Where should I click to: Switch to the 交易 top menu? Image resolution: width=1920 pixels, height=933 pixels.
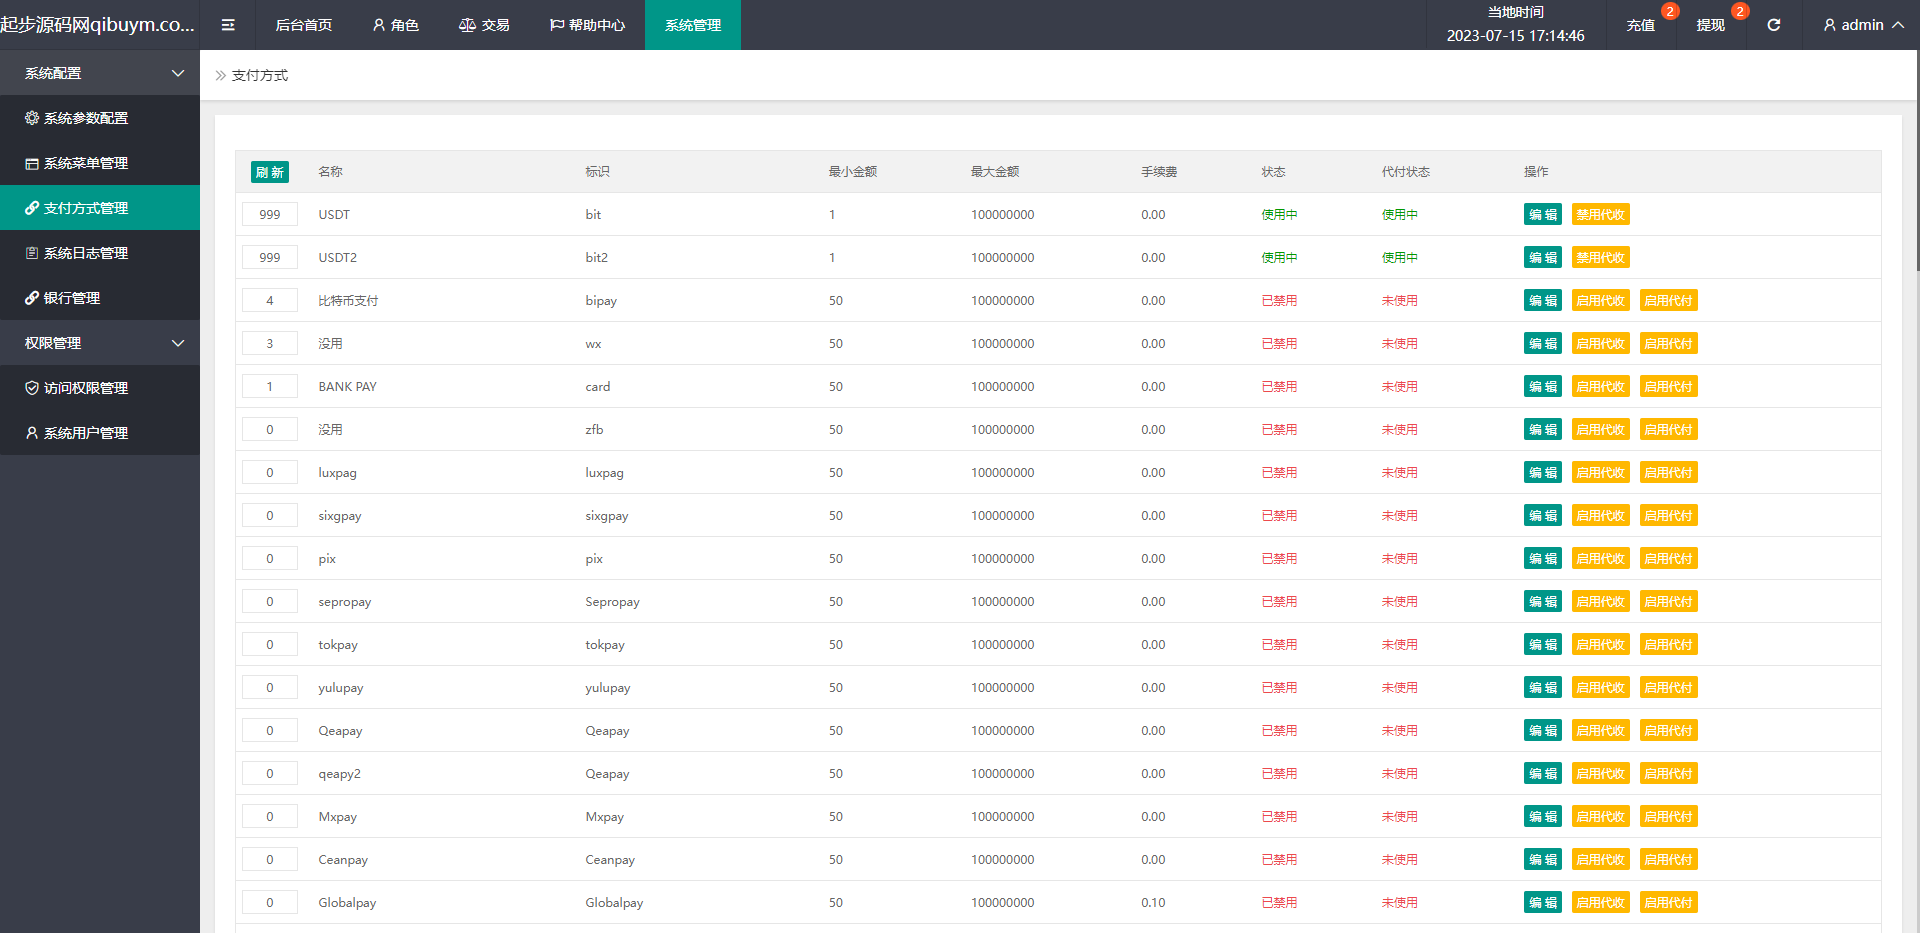pyautogui.click(x=484, y=25)
